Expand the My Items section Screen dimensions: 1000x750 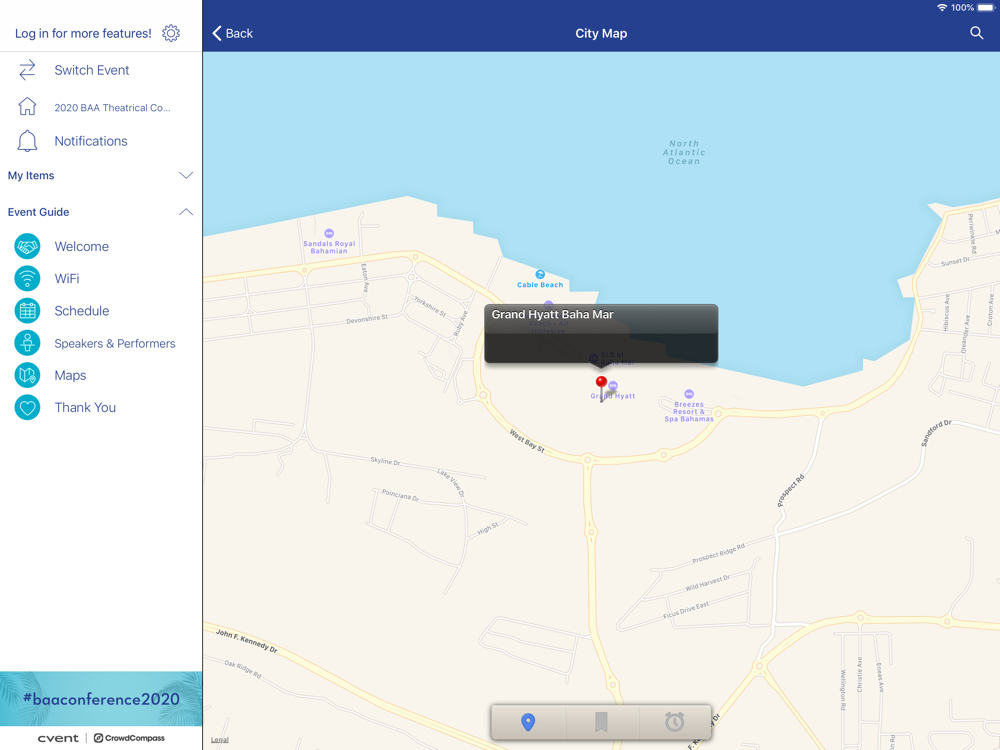click(x=101, y=175)
